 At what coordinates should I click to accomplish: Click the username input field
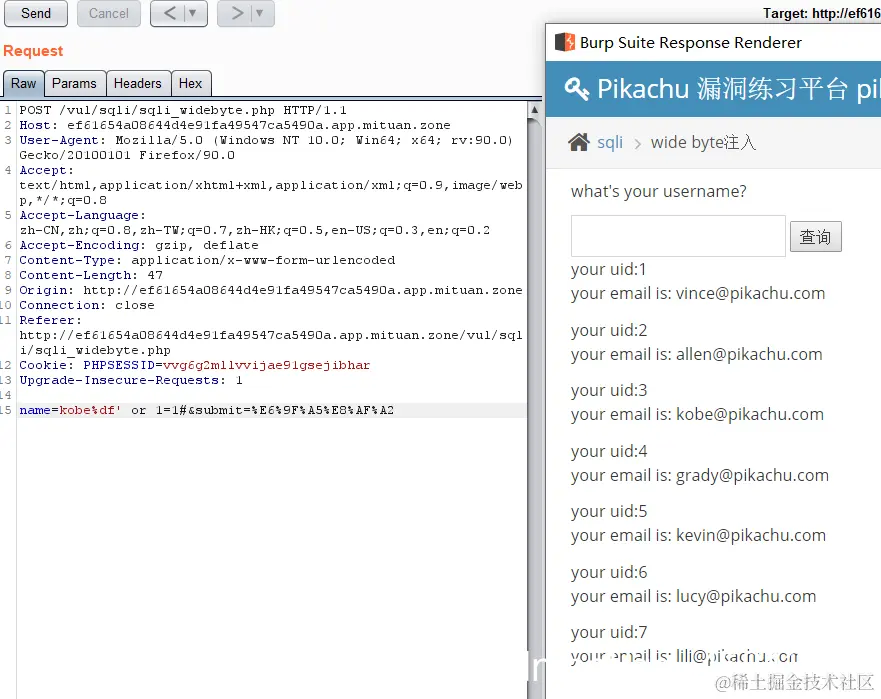pyautogui.click(x=678, y=236)
